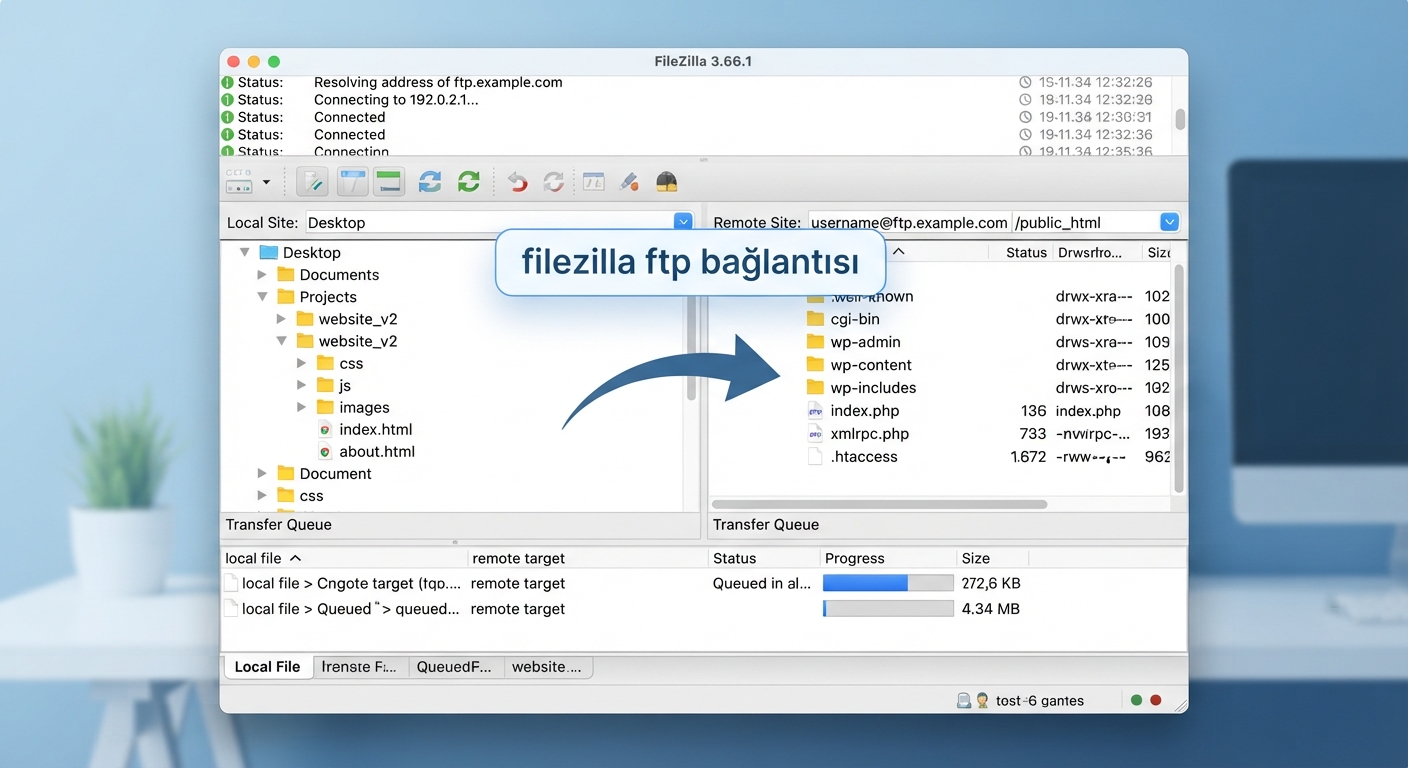Screen dimensions: 1408x768
Task: Click the red status indicator dot
Action: click(1156, 700)
